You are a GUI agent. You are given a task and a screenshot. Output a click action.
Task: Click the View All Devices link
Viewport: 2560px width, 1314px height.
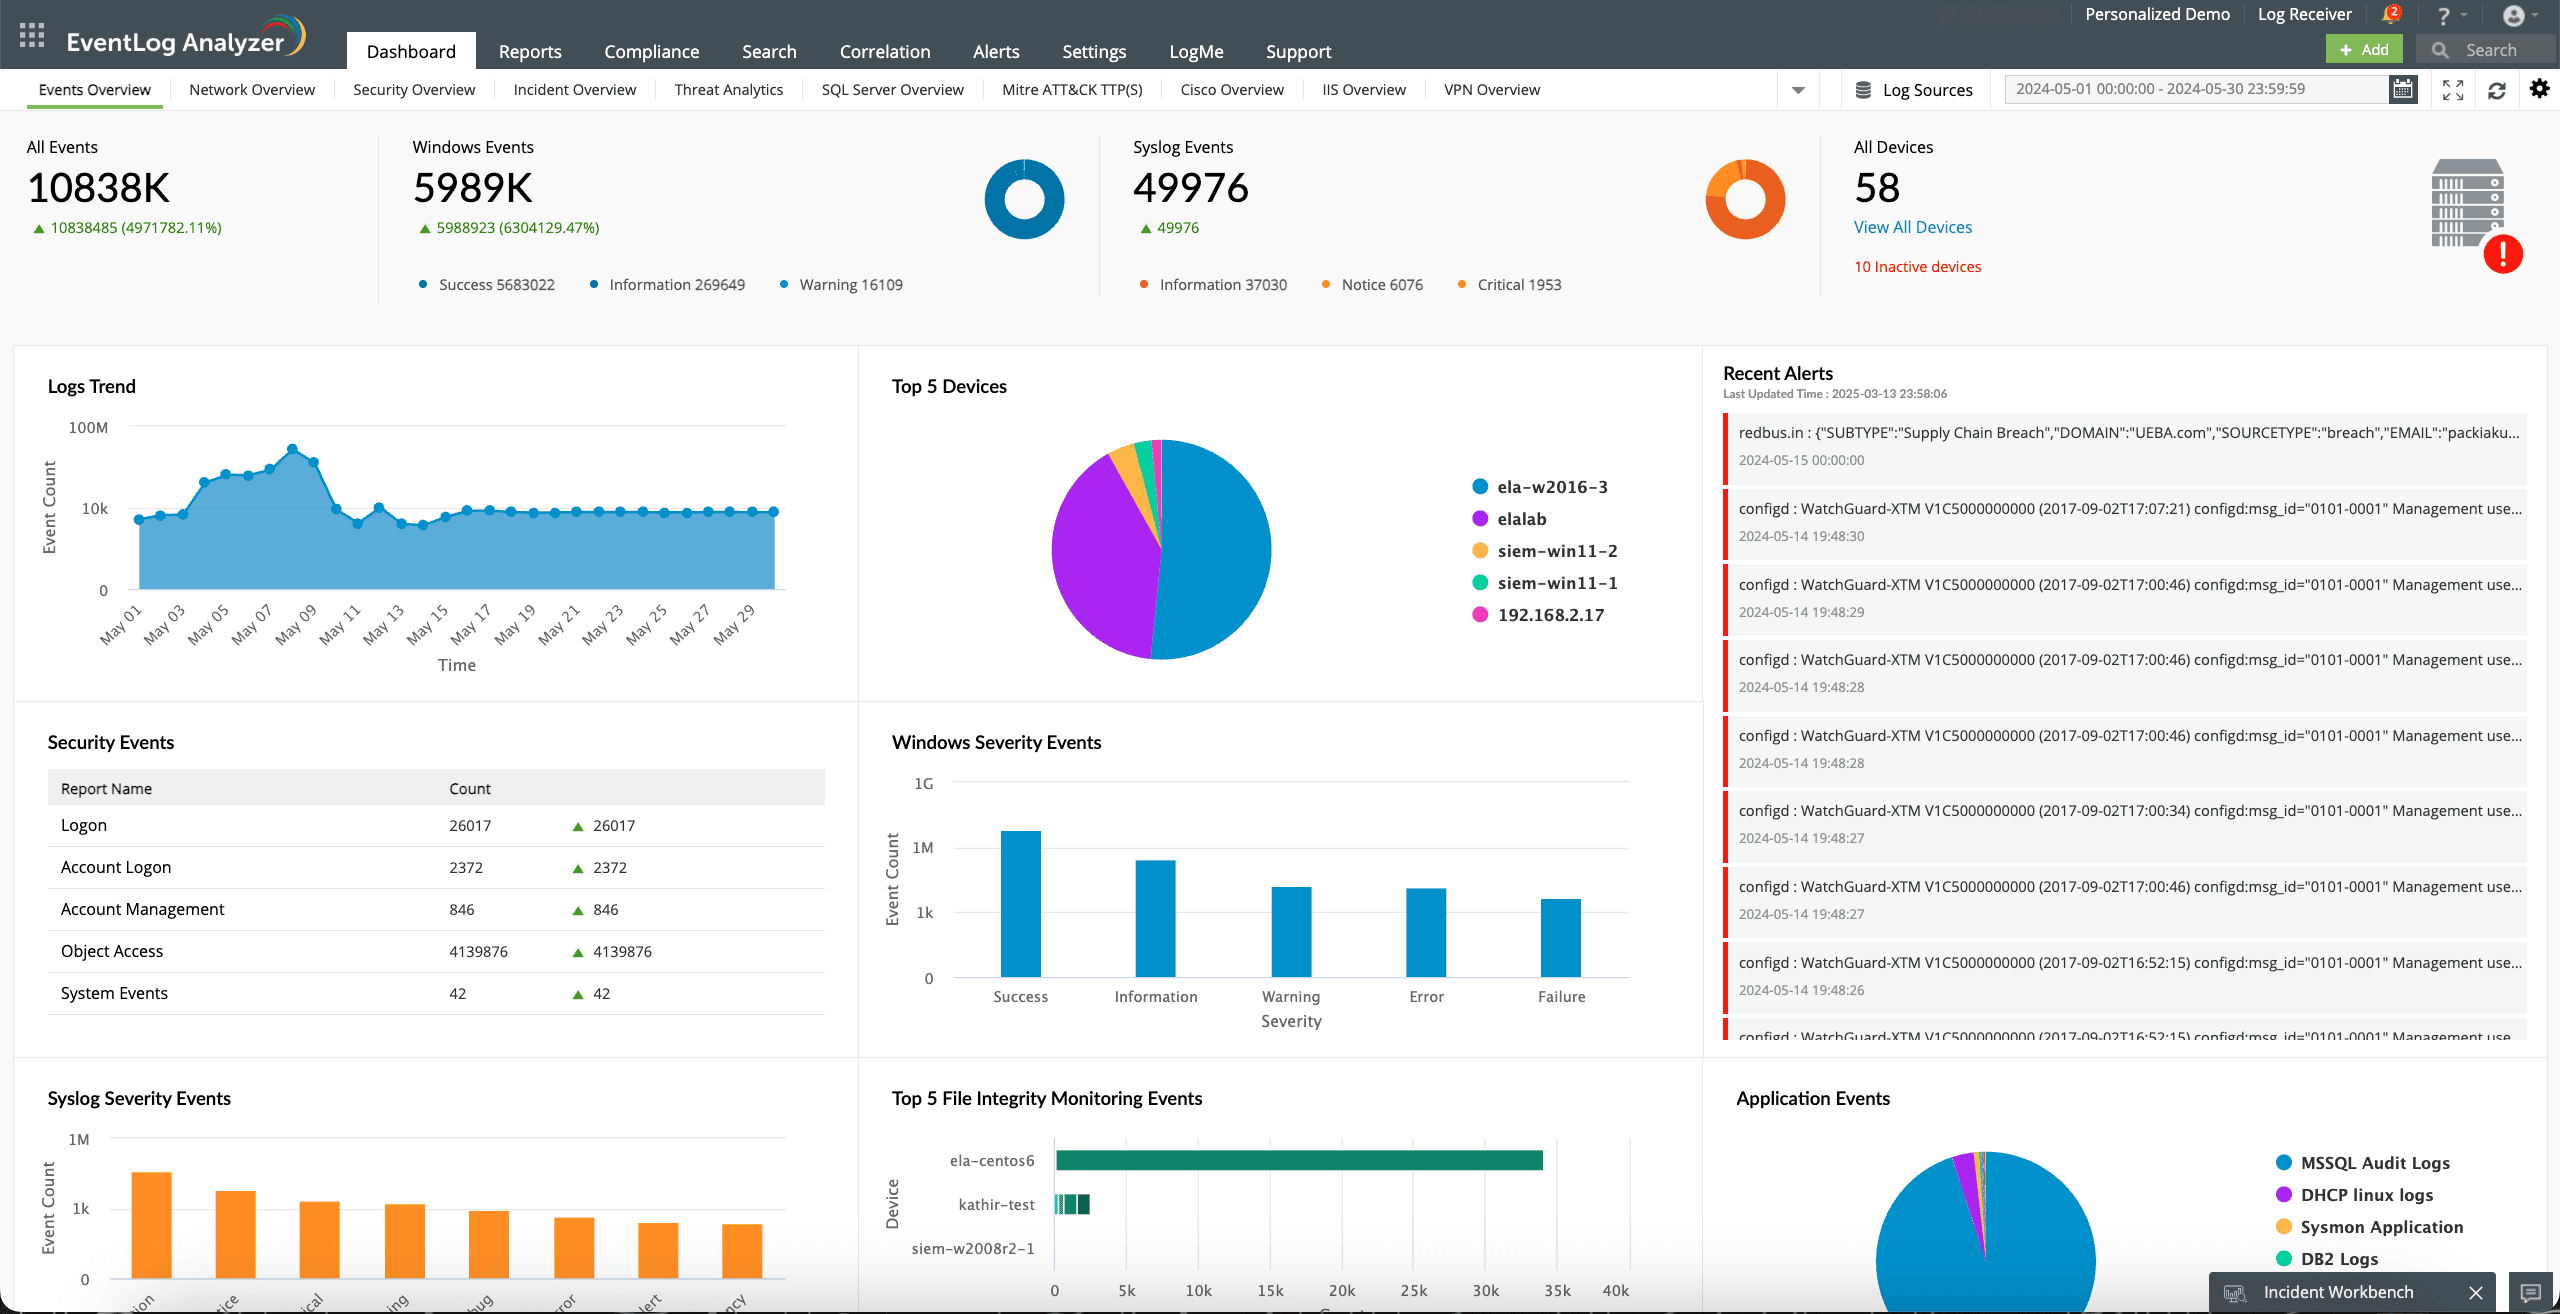[1911, 227]
